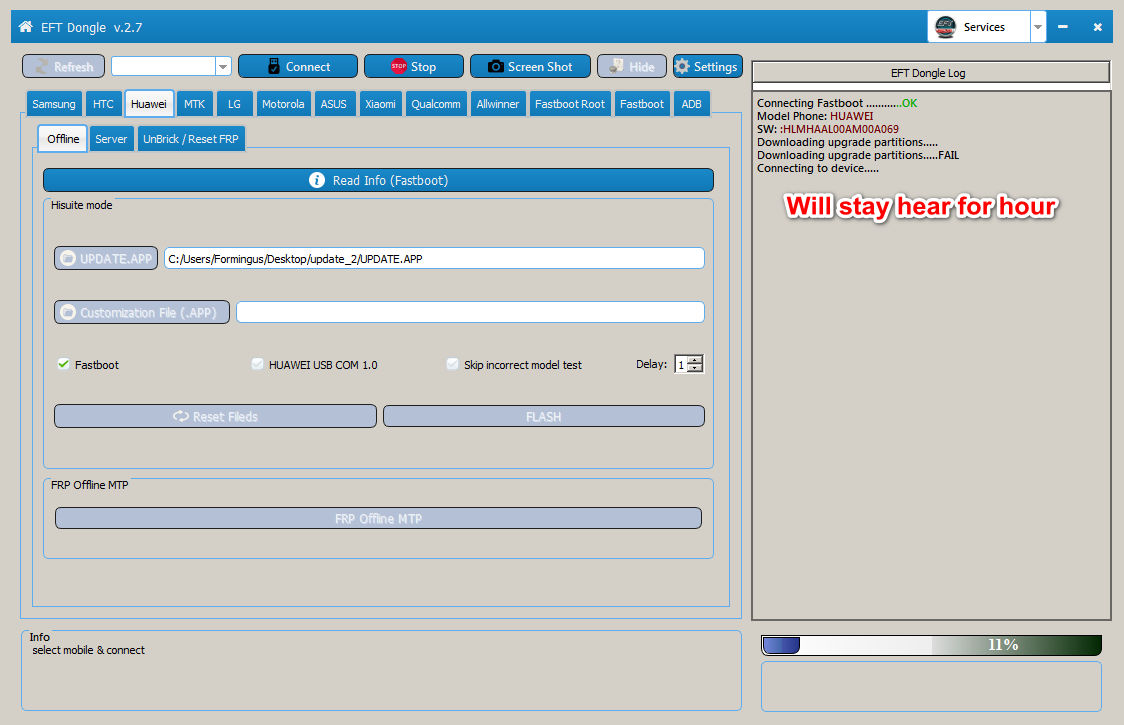Switch to the Allwinner tab

[x=497, y=104]
